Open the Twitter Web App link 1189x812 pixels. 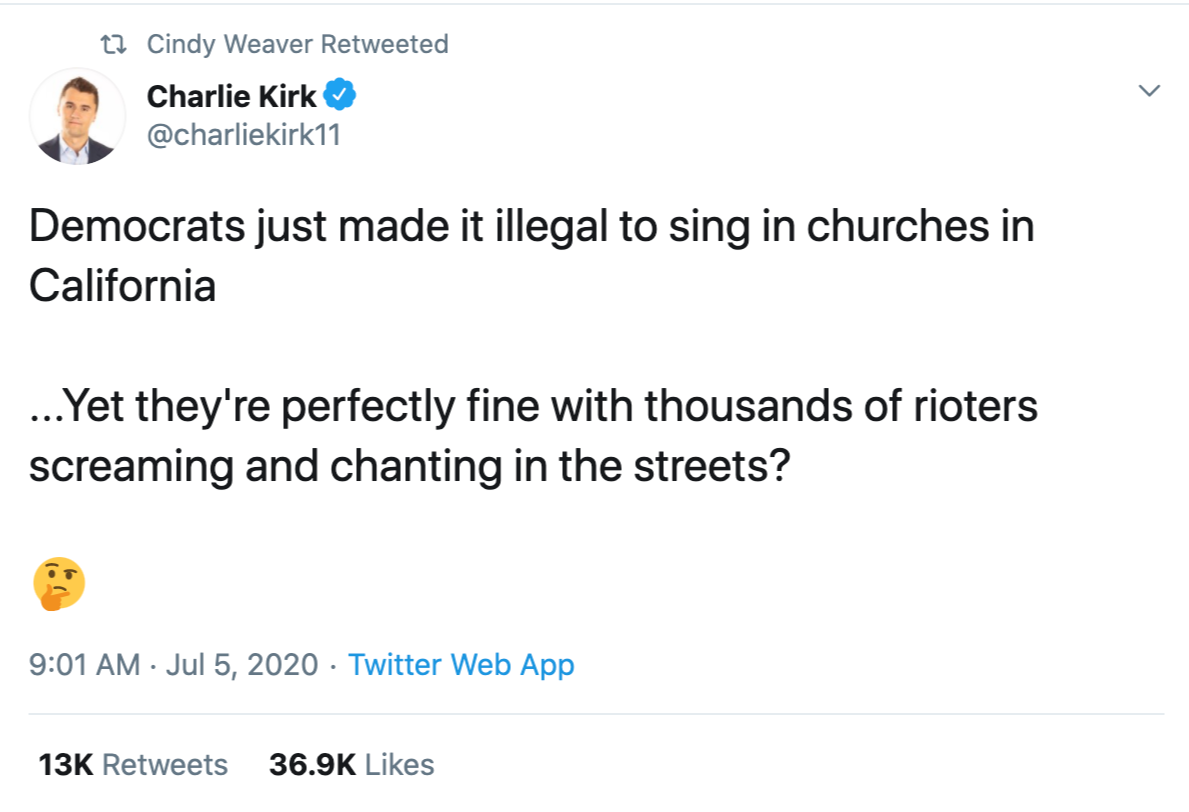461,665
